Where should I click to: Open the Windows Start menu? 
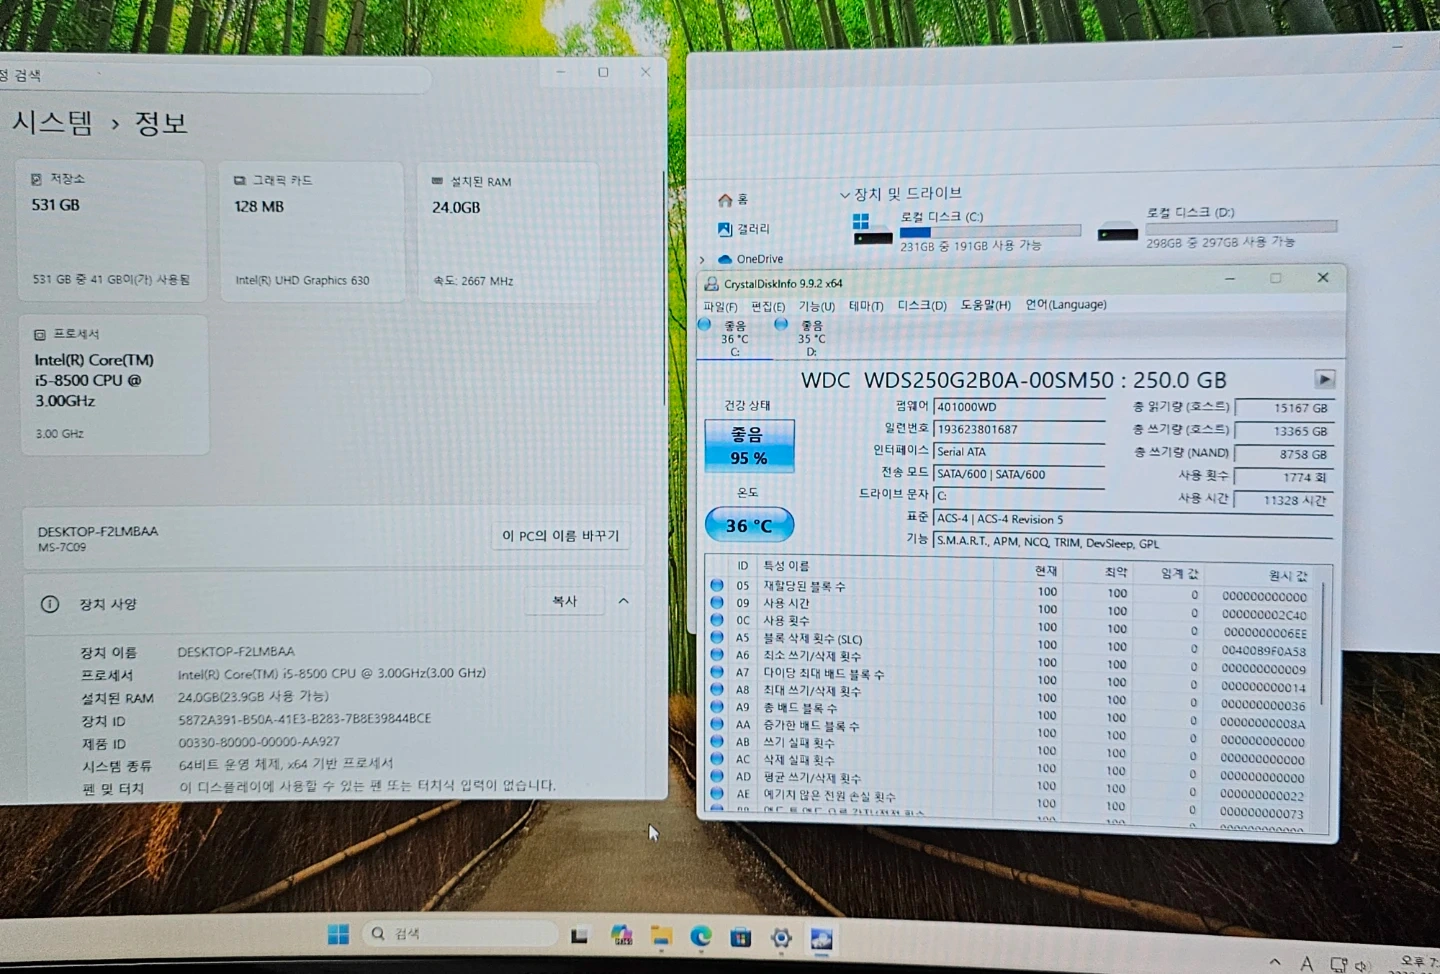coord(338,934)
